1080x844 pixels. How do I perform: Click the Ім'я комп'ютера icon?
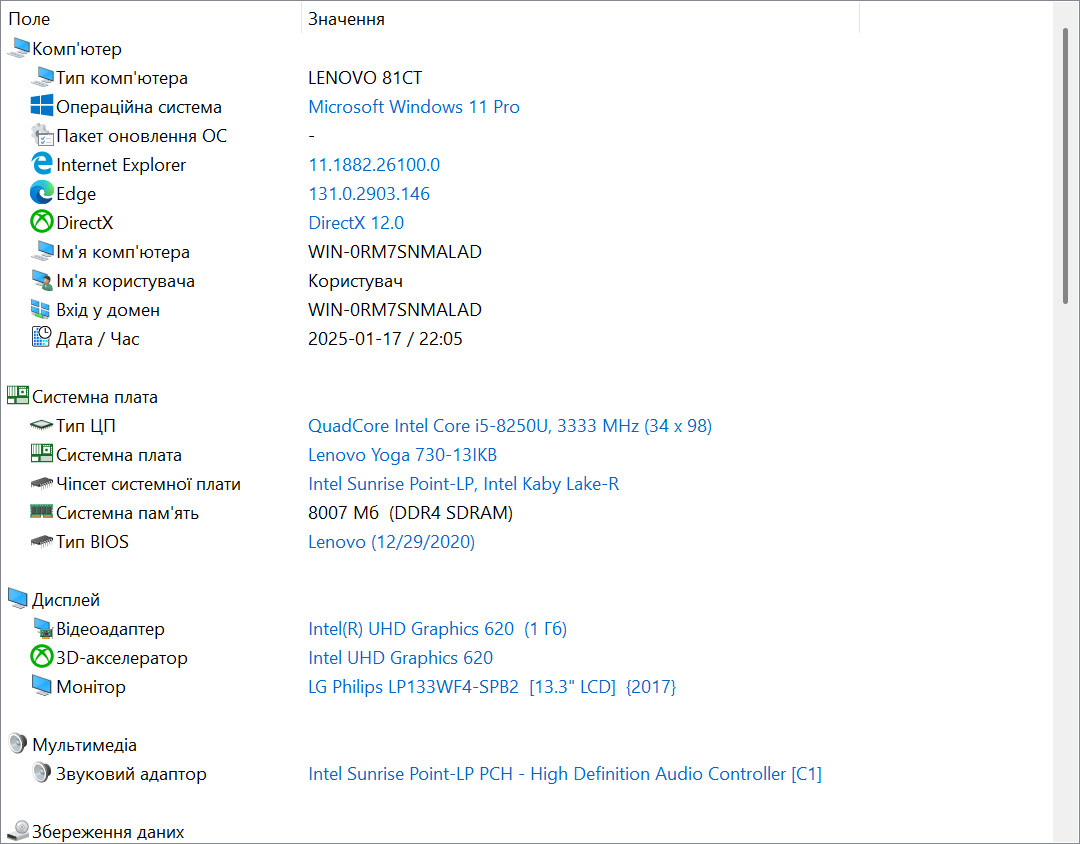point(42,251)
